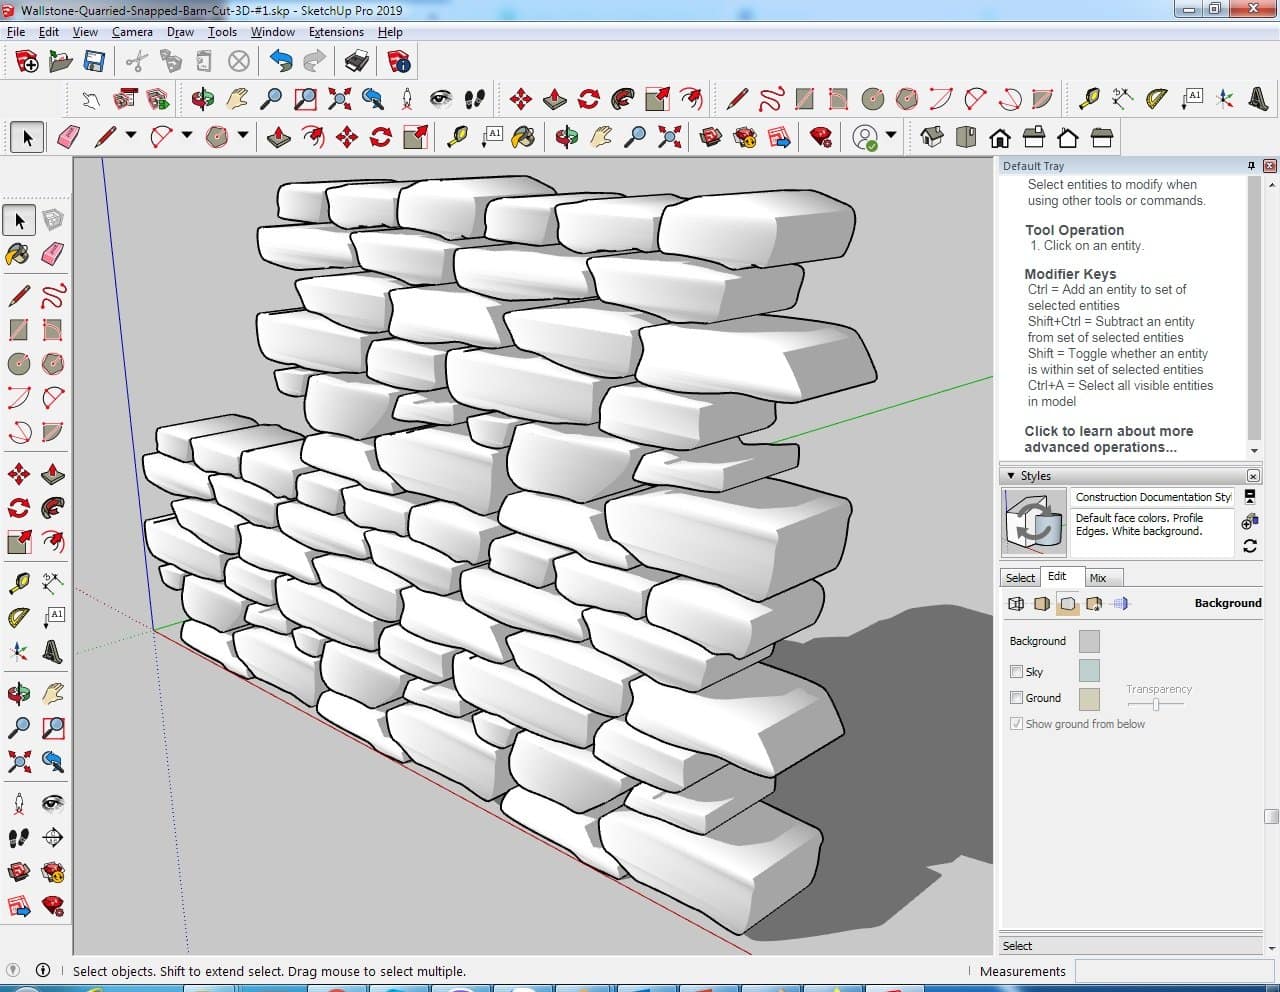
Task: Click the Save icon in the top toolbar
Action: [94, 62]
